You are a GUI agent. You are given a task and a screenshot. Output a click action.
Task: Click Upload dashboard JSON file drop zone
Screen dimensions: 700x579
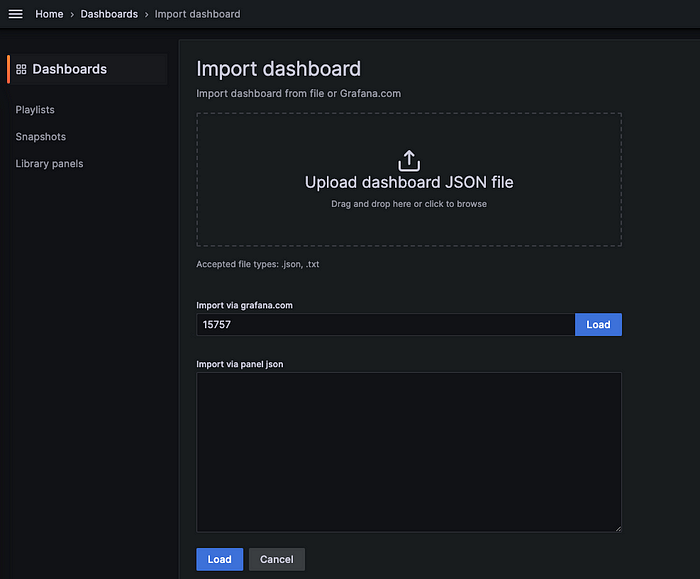coord(409,179)
